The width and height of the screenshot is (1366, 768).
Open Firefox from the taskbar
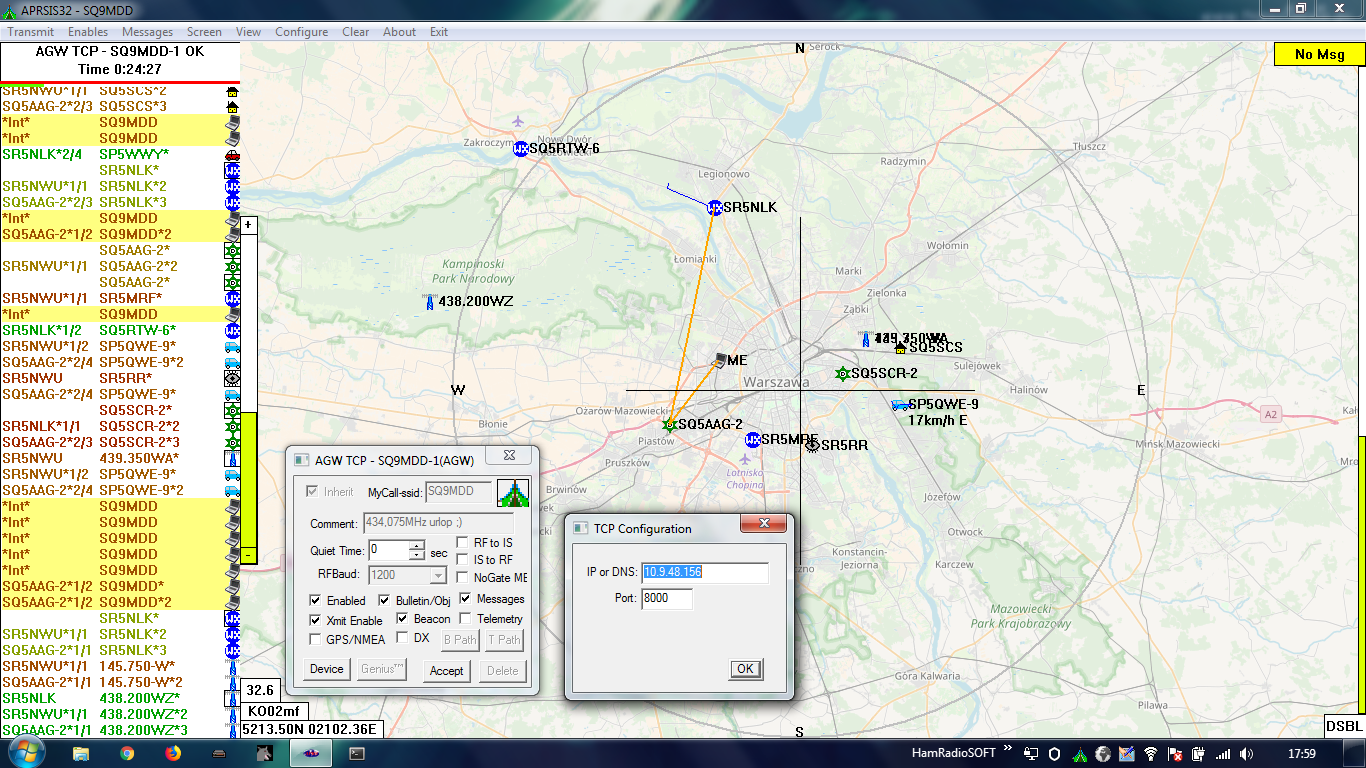tap(172, 754)
